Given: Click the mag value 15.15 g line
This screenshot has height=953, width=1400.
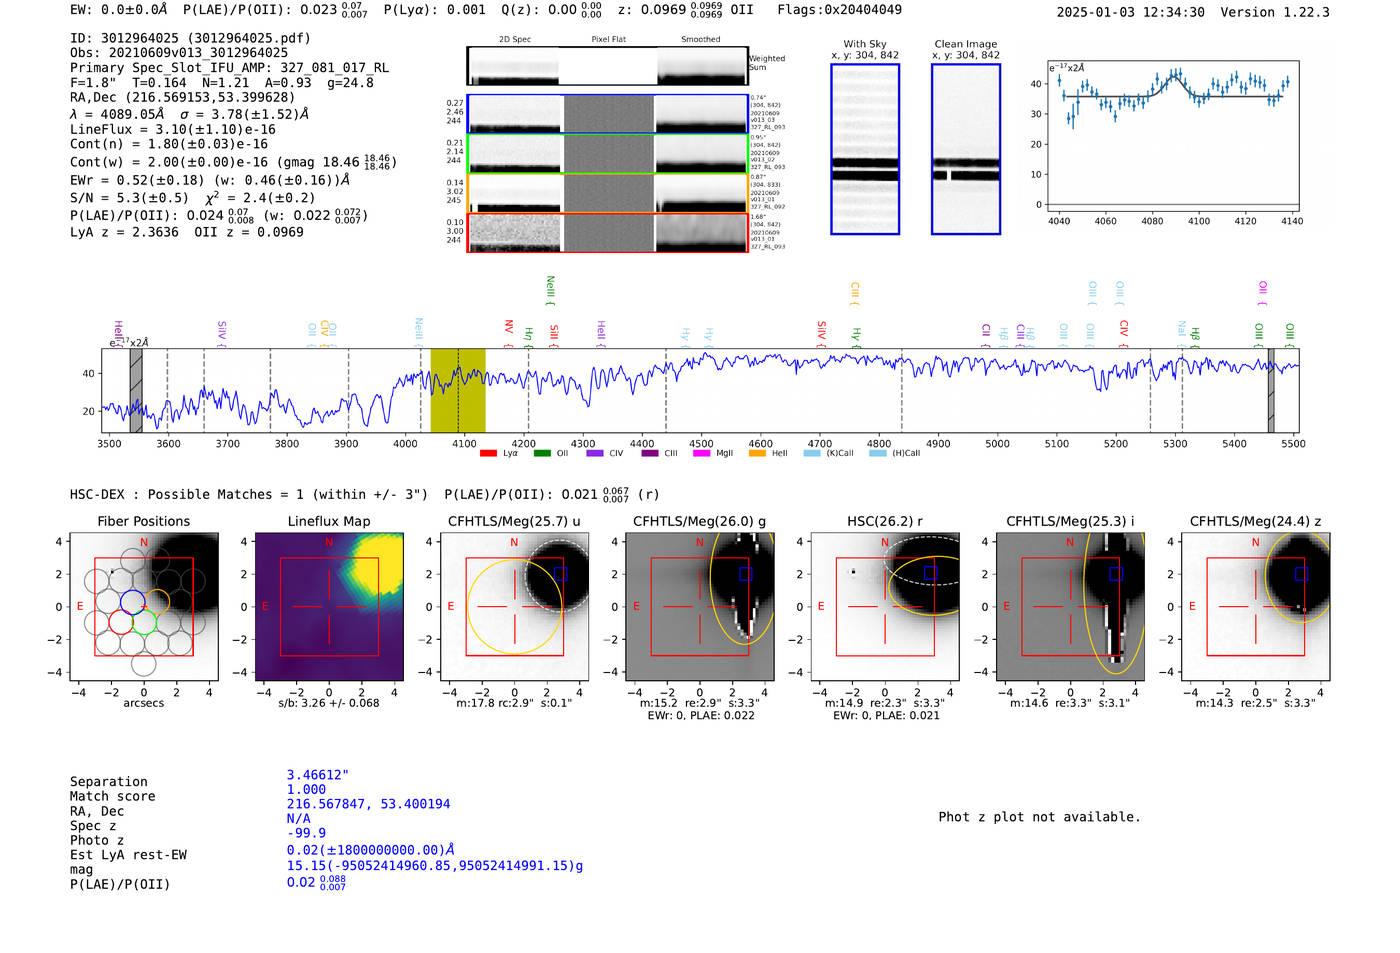Looking at the screenshot, I should [x=435, y=866].
